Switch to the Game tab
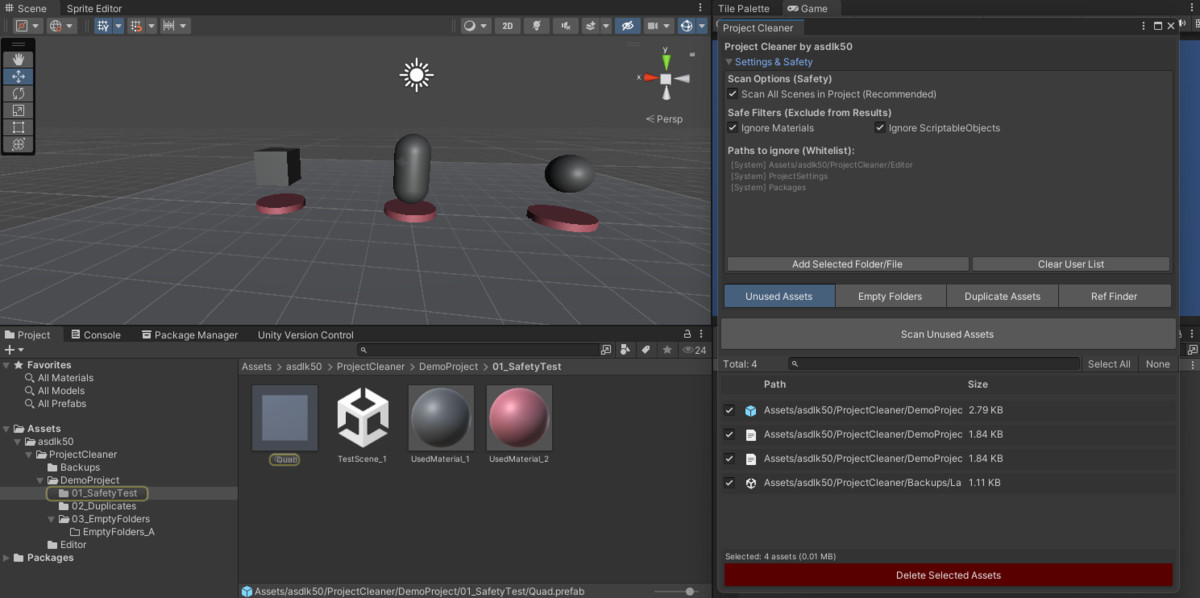 tap(807, 8)
